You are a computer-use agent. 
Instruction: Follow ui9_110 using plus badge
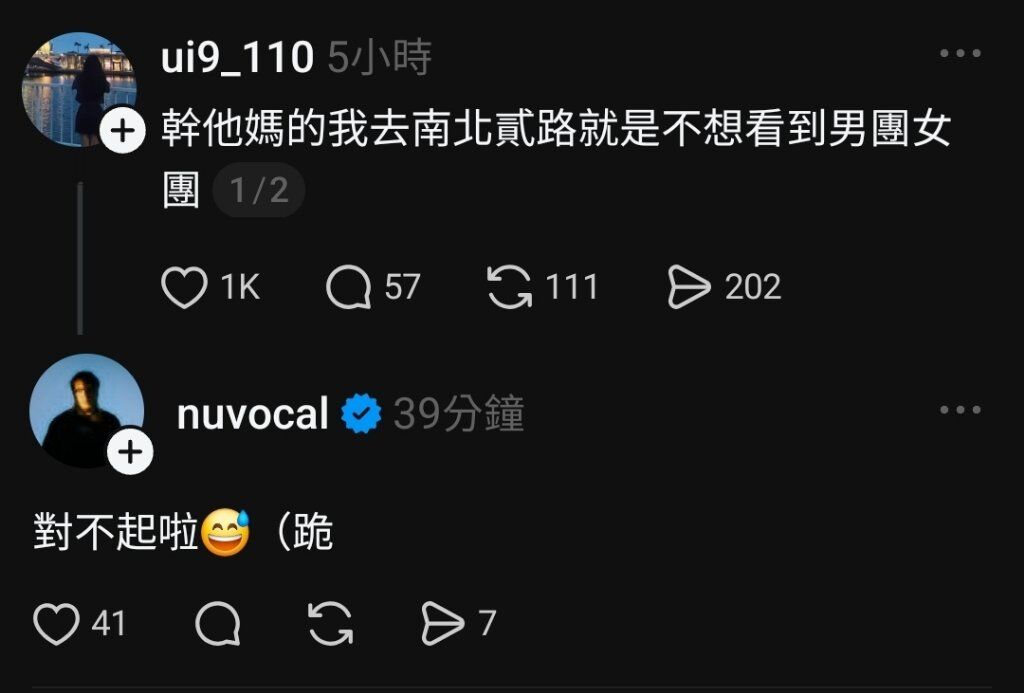click(x=122, y=131)
